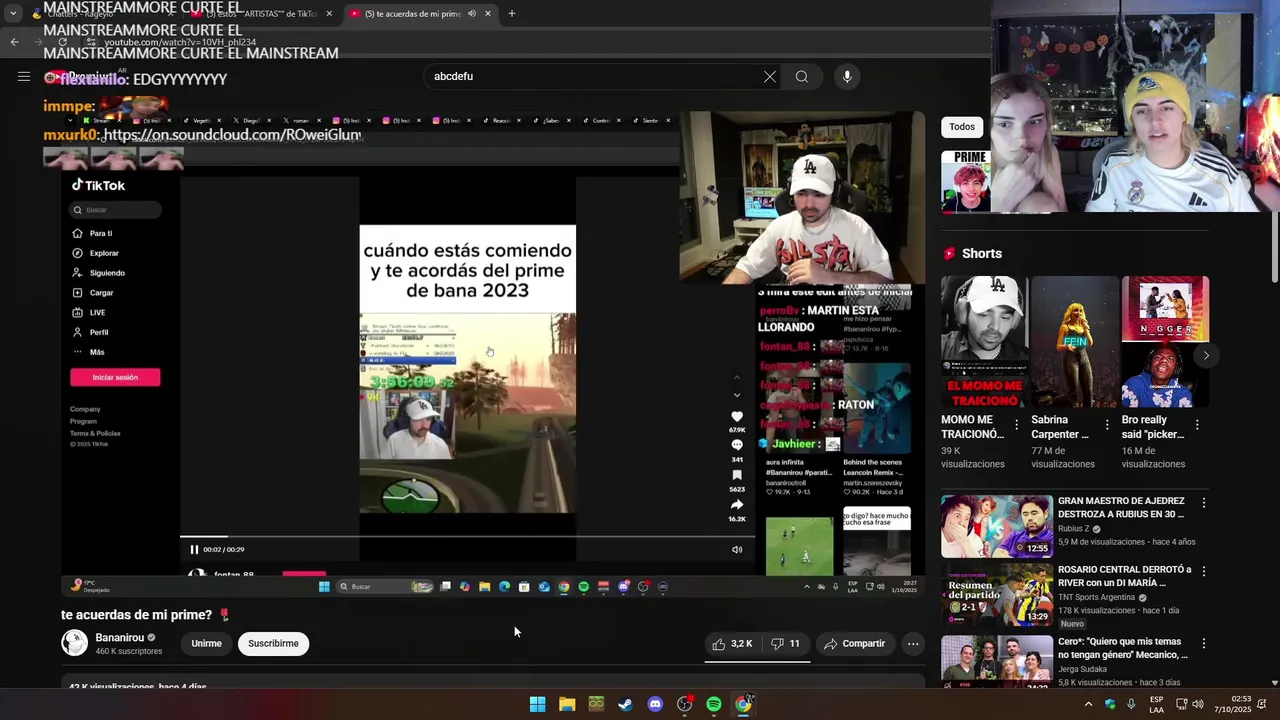Open the ESP LAA language switcher
This screenshot has width=1280, height=720.
click(1156, 704)
